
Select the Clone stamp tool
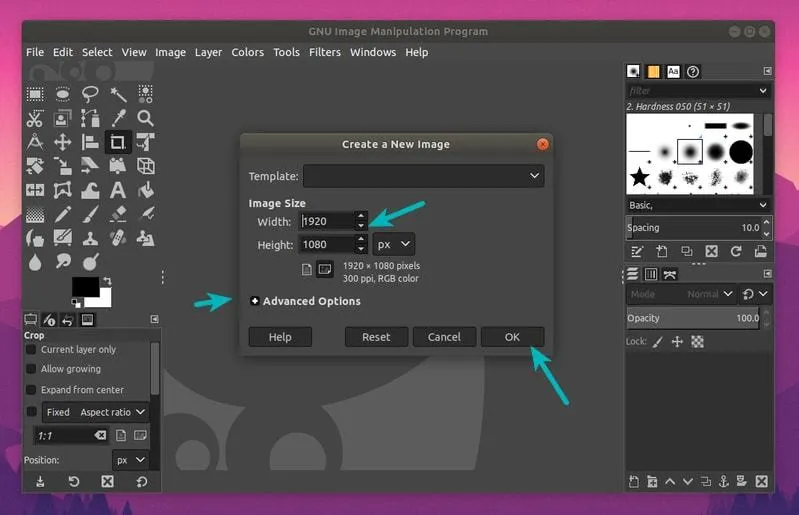[90, 238]
